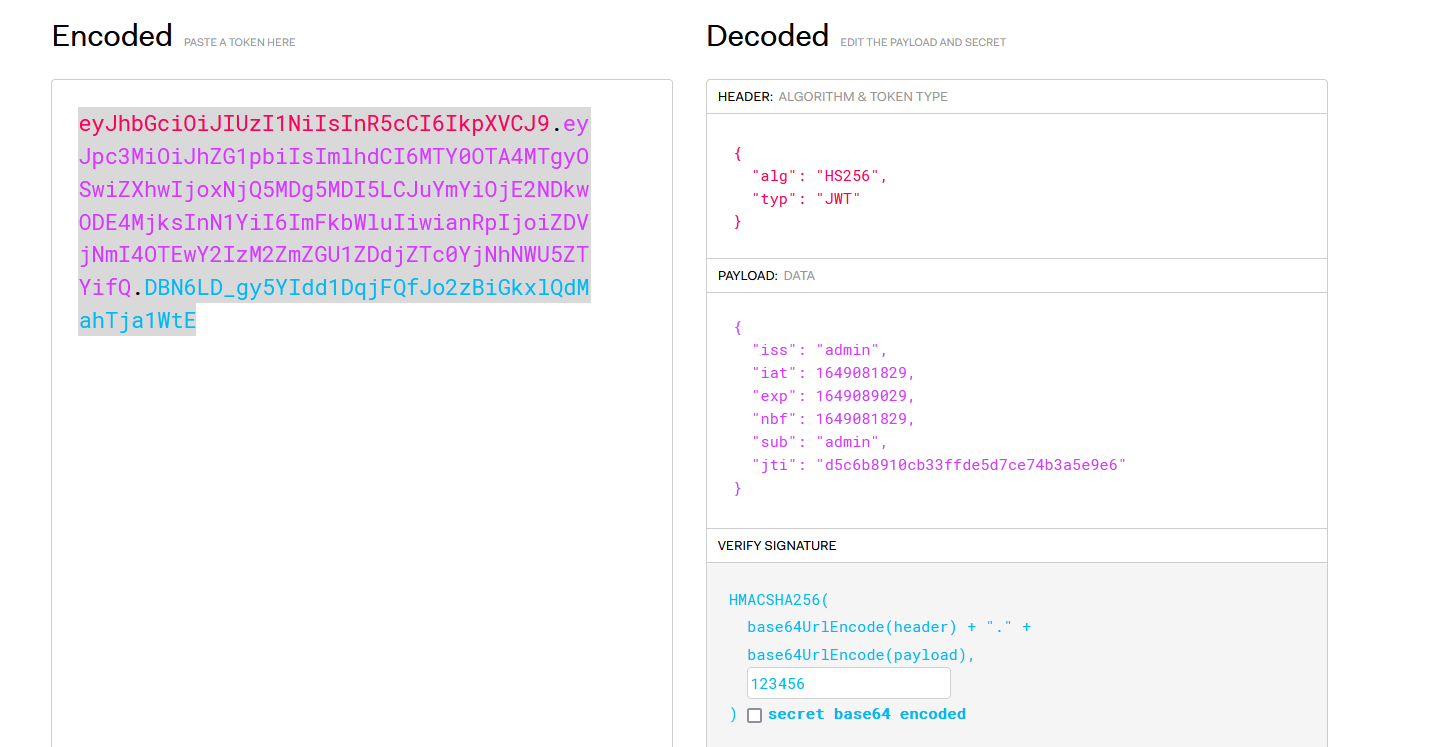Click the "nbf": 1649081829 payload line
1435x747 pixels.
tap(833, 419)
